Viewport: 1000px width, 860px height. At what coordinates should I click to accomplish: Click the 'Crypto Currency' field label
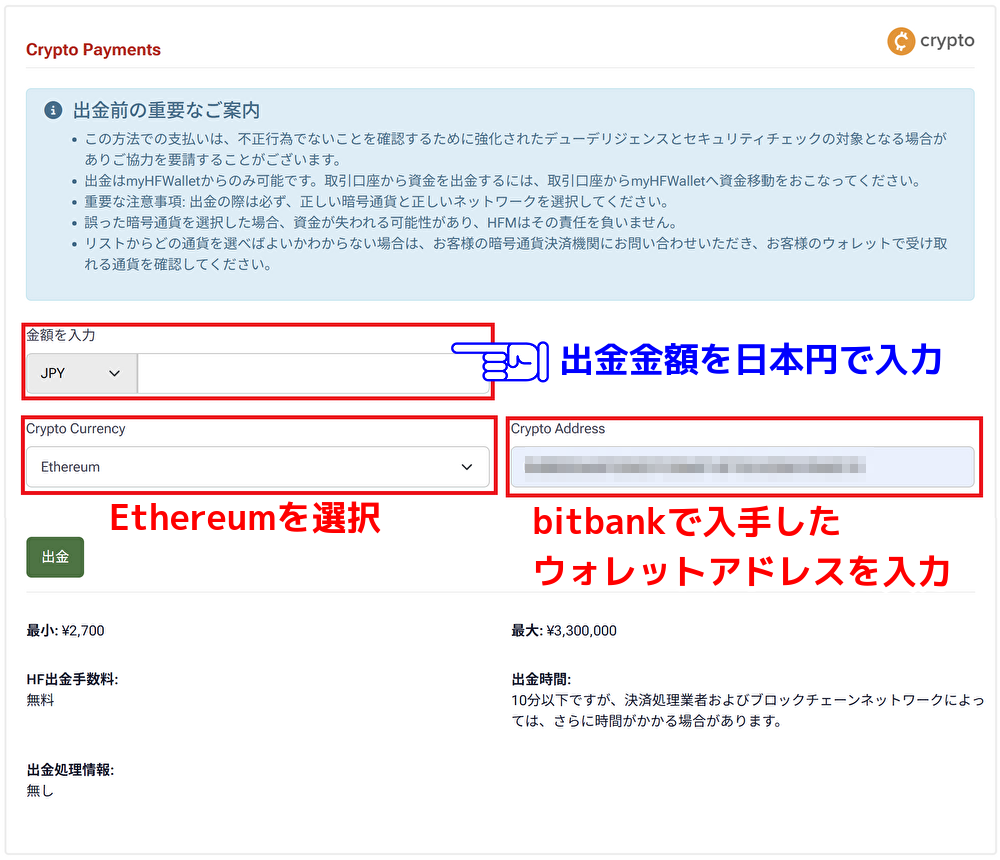(76, 429)
